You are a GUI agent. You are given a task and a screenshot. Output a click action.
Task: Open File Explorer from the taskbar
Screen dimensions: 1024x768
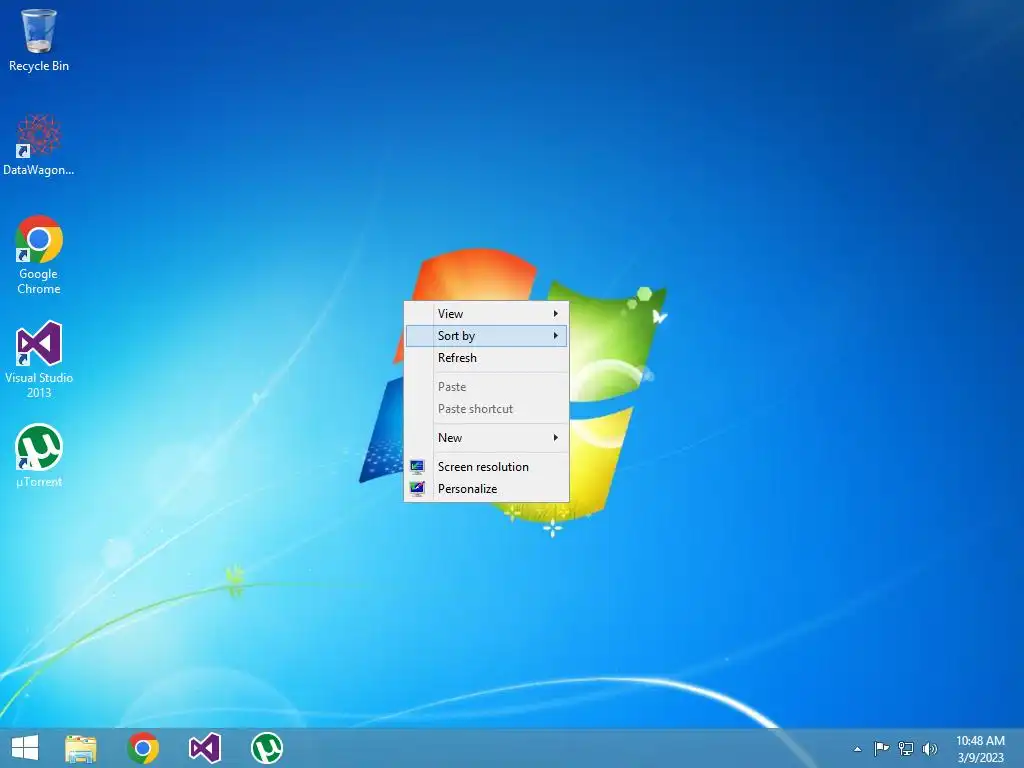[x=81, y=748]
